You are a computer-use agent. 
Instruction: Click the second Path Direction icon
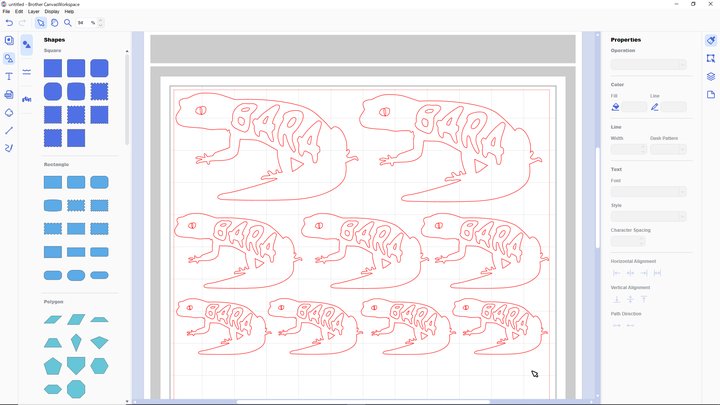click(x=630, y=326)
